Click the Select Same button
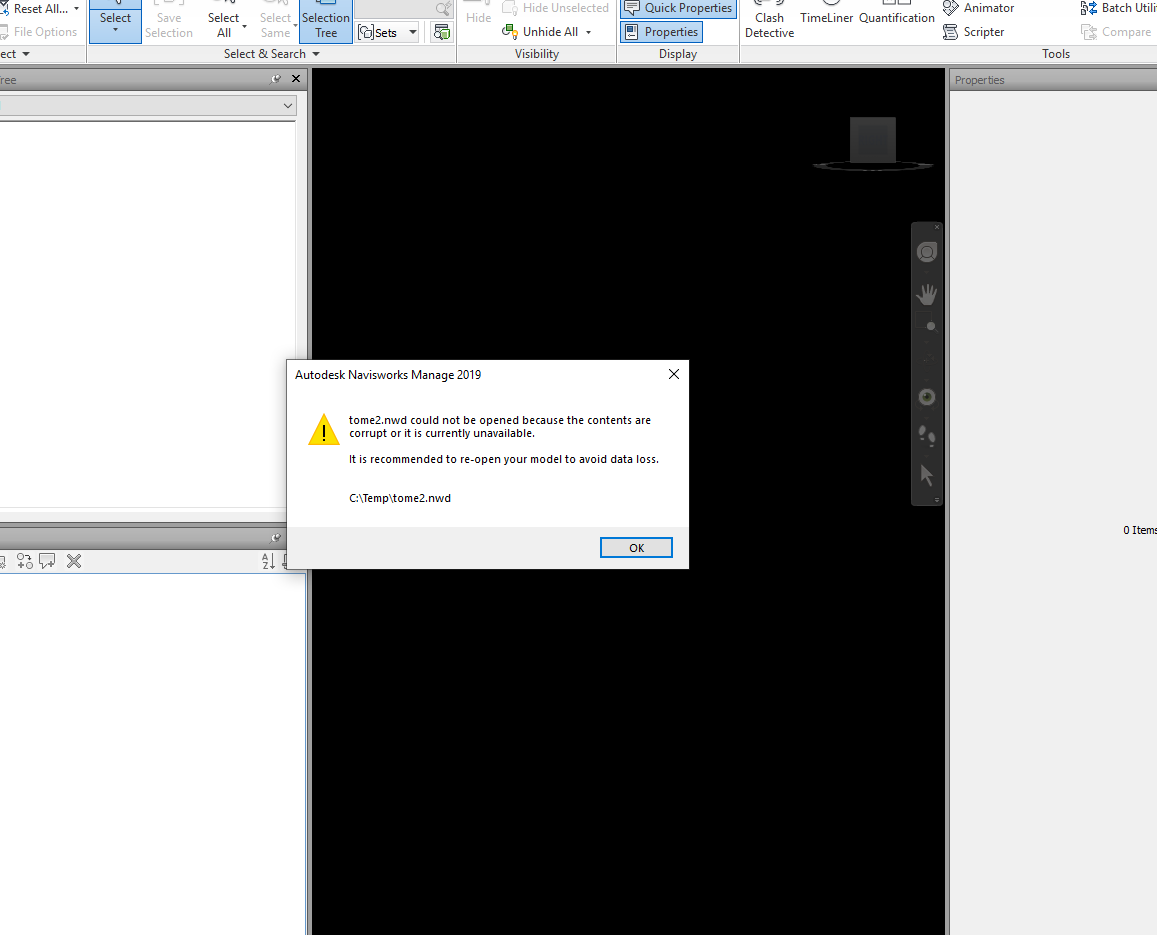 coord(275,21)
